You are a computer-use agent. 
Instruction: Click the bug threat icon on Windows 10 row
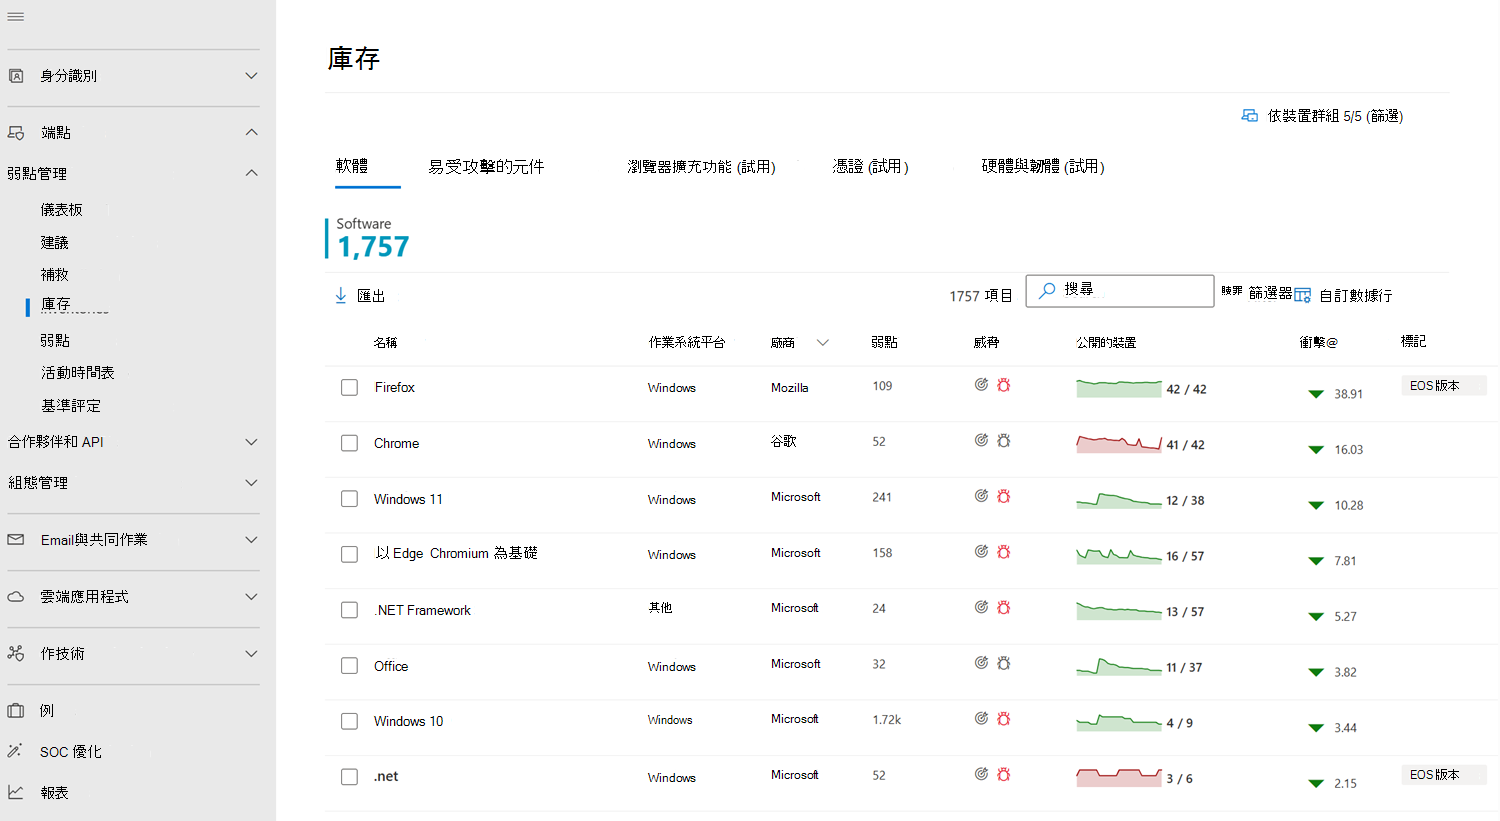coord(1004,718)
